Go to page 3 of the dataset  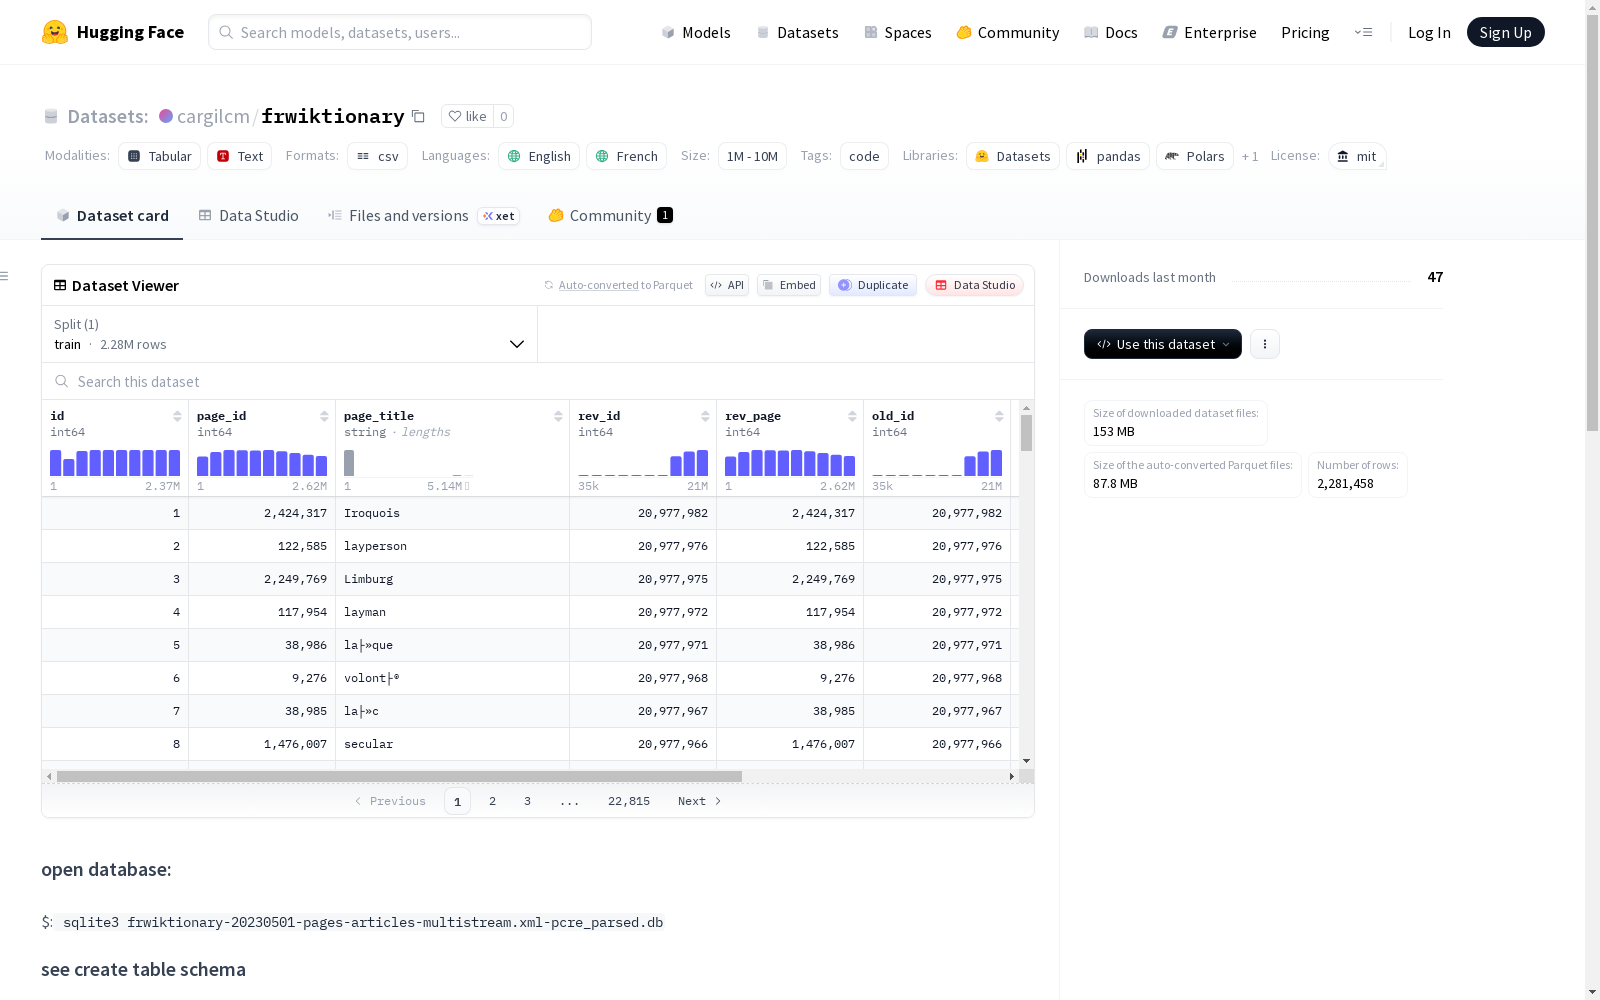pyautogui.click(x=527, y=801)
